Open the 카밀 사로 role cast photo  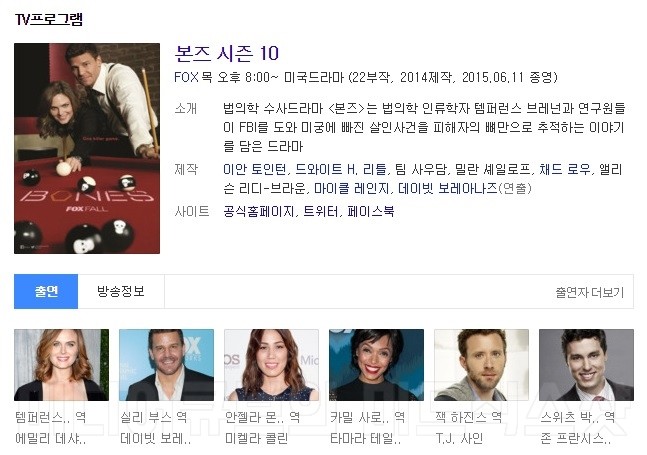tap(376, 365)
